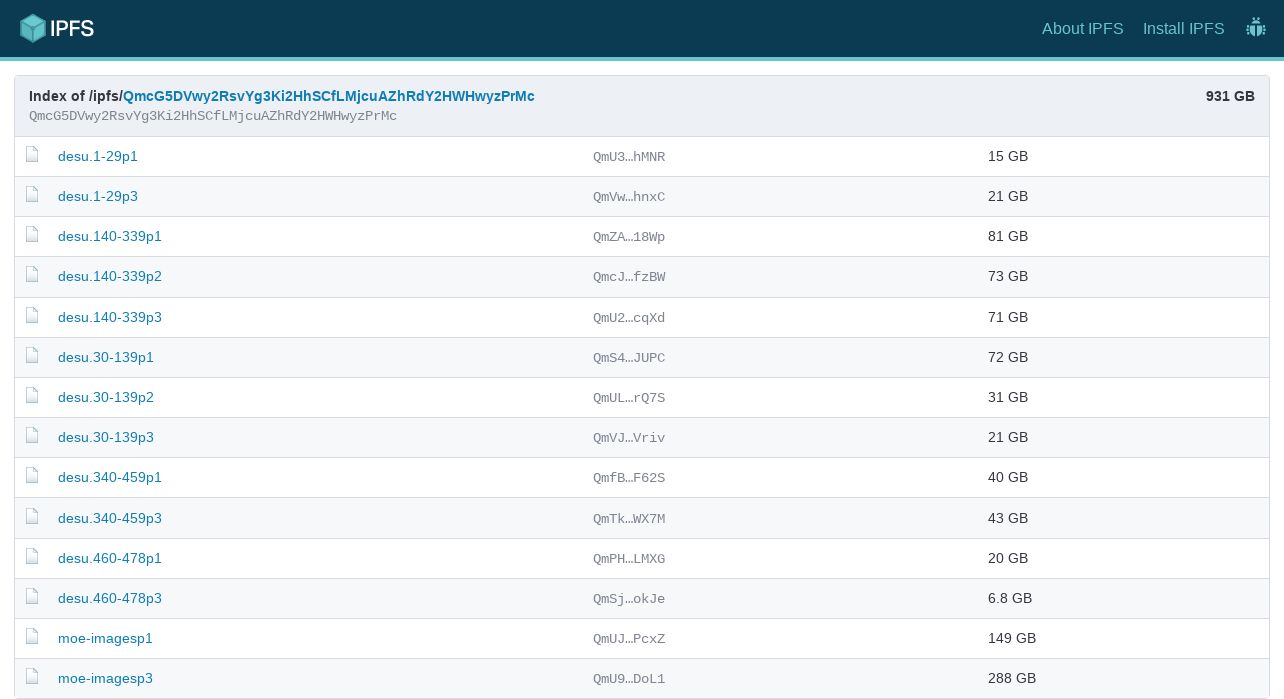1284x699 pixels.
Task: Click hash QmS4…JUPC
Action: [629, 358]
